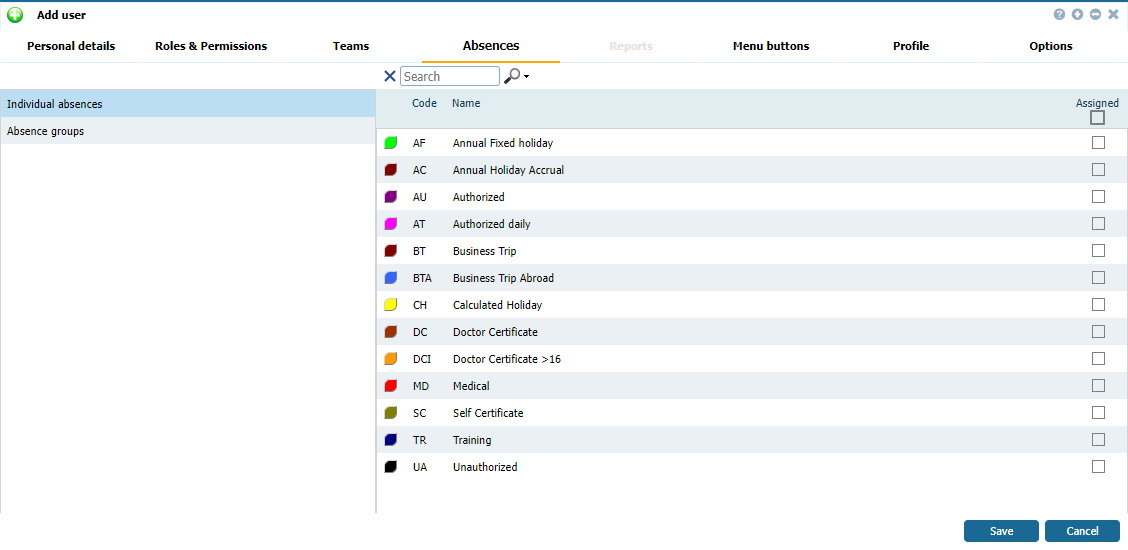Check Assigned for Annual Fixed holiday
Image resolution: width=1128 pixels, height=550 pixels.
click(1098, 143)
